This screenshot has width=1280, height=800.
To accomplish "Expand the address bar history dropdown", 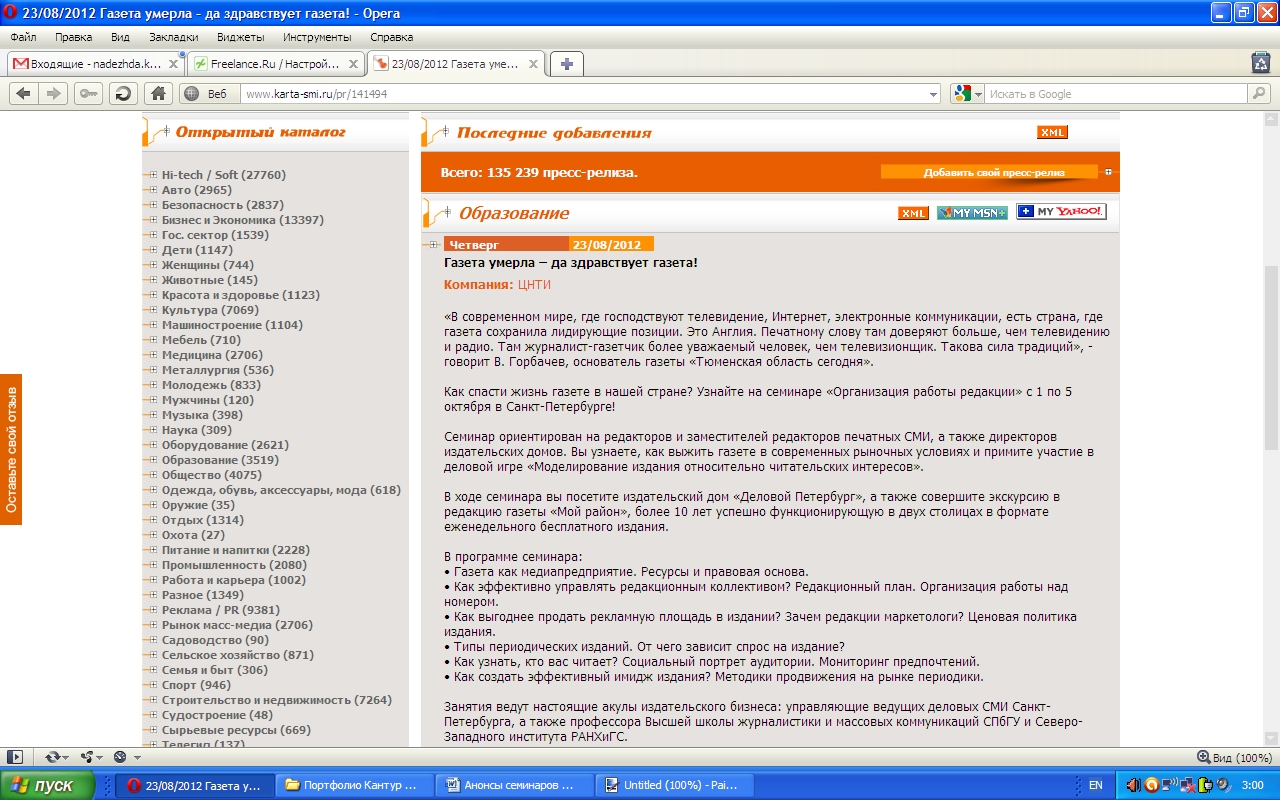I will [x=934, y=94].
